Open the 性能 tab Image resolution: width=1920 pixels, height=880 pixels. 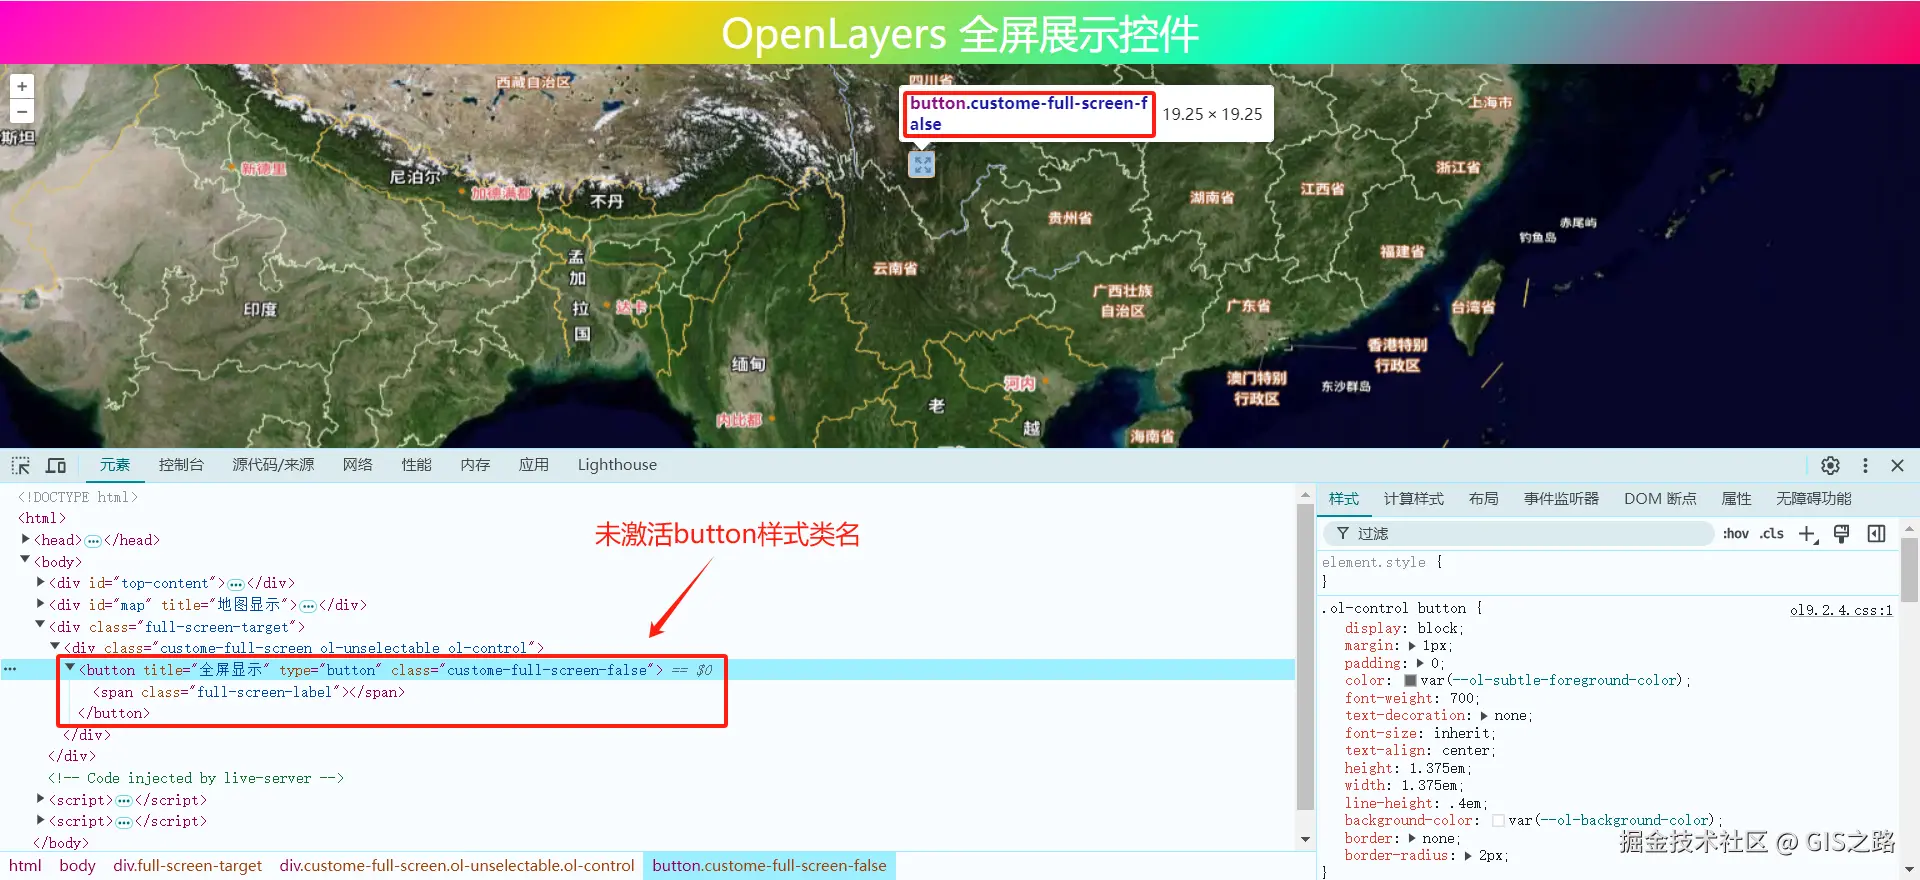416,465
